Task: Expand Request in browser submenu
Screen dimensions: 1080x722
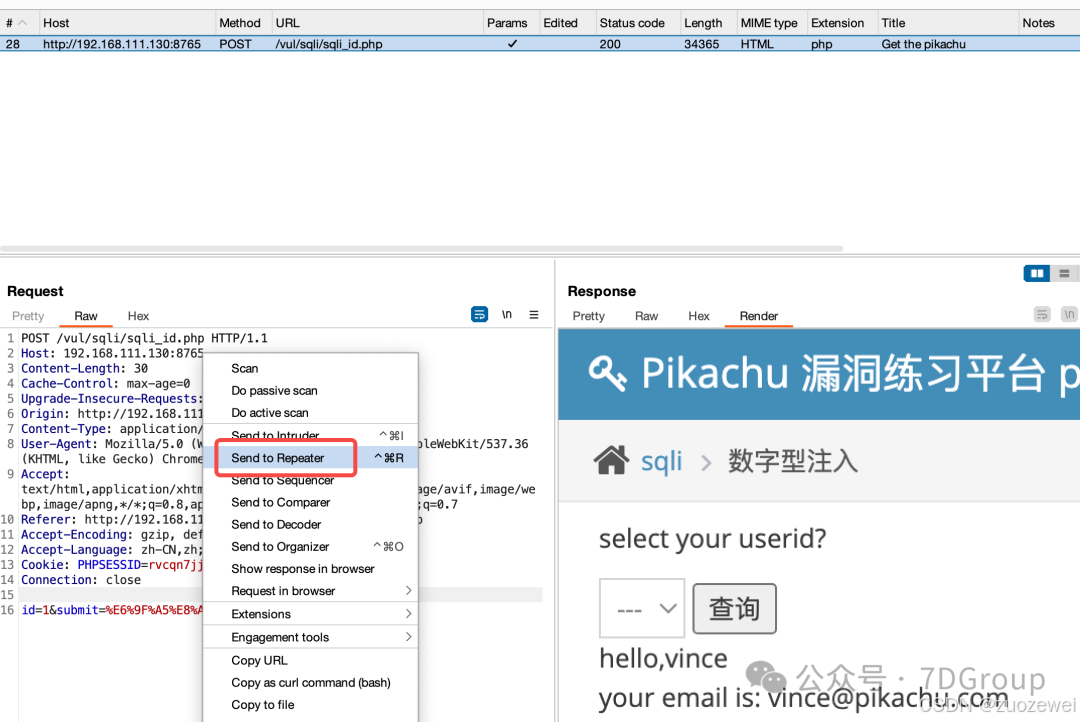Action: tap(311, 591)
